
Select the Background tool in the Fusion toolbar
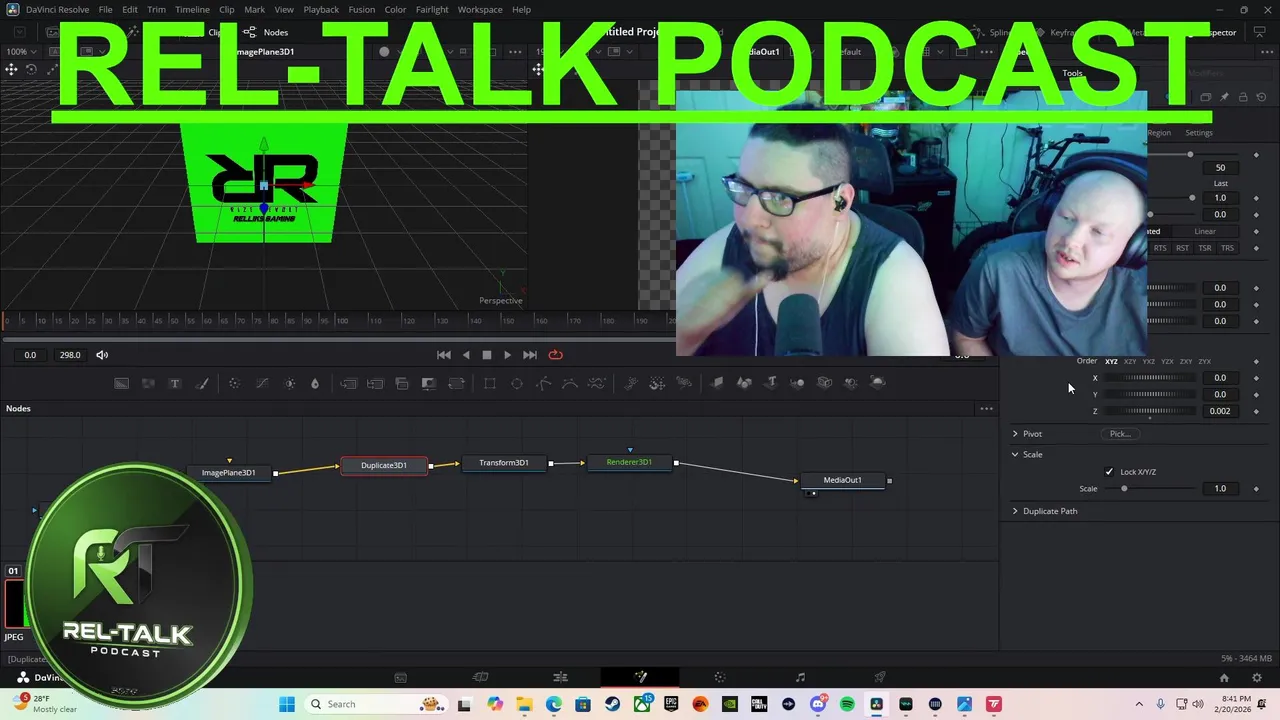(121, 383)
